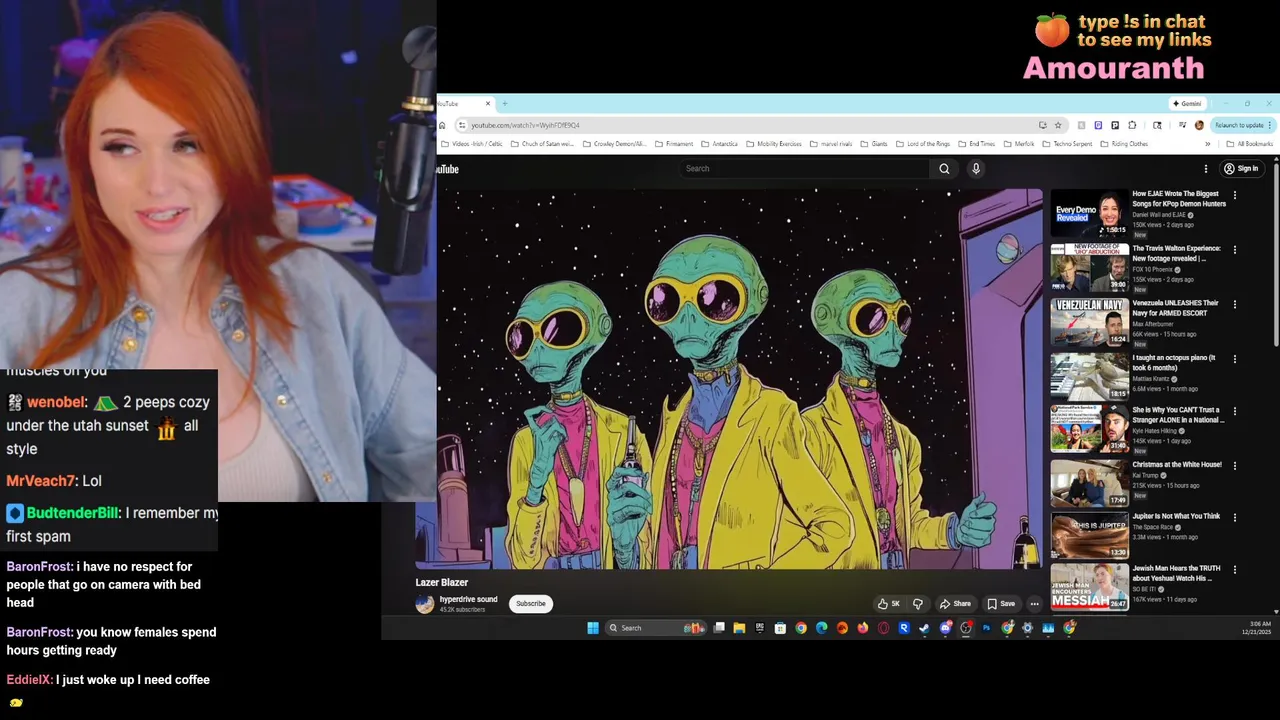
Task: Open File Explorer from the taskbar
Action: click(739, 628)
